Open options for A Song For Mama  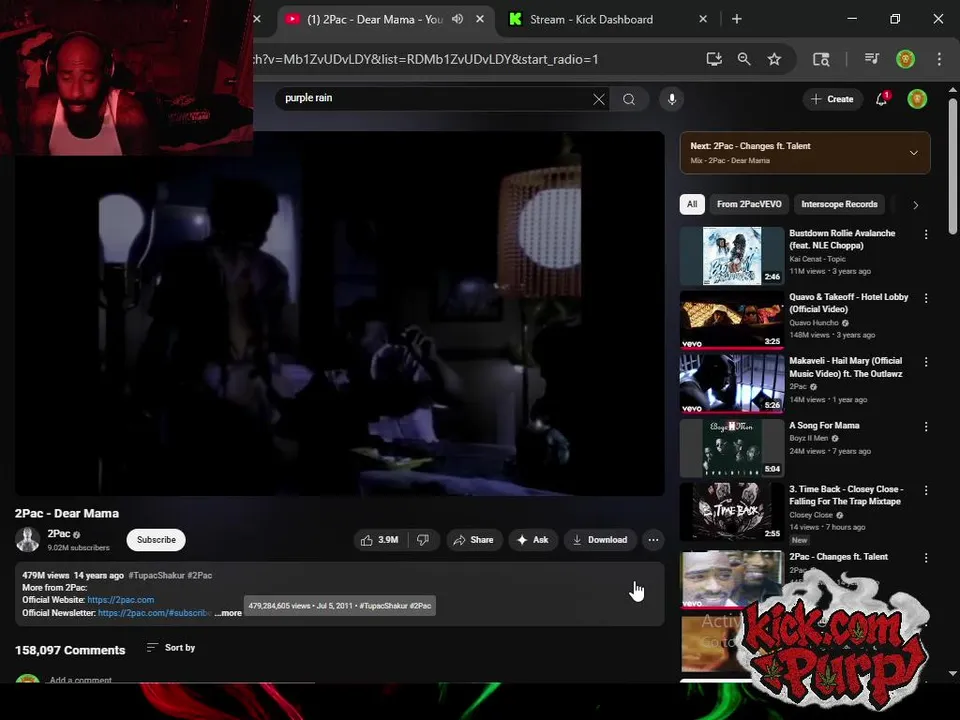[x=926, y=427]
